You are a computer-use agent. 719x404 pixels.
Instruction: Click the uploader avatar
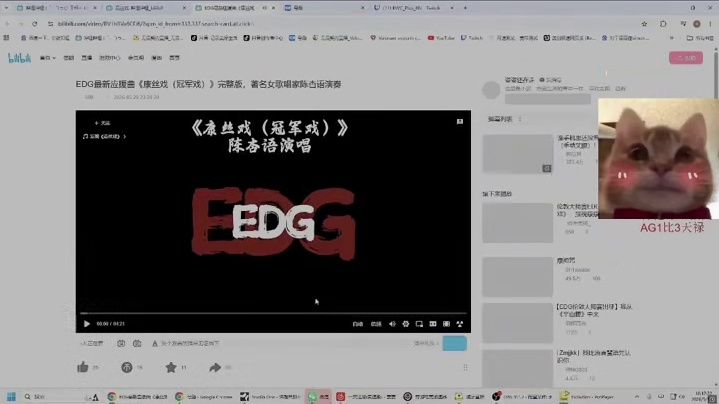pos(491,89)
